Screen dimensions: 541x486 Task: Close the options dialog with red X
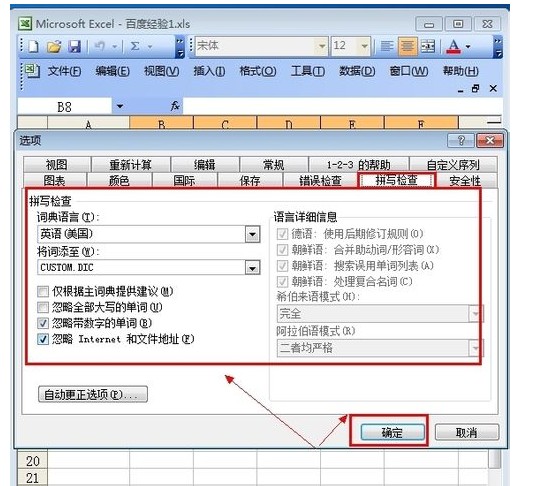point(490,140)
